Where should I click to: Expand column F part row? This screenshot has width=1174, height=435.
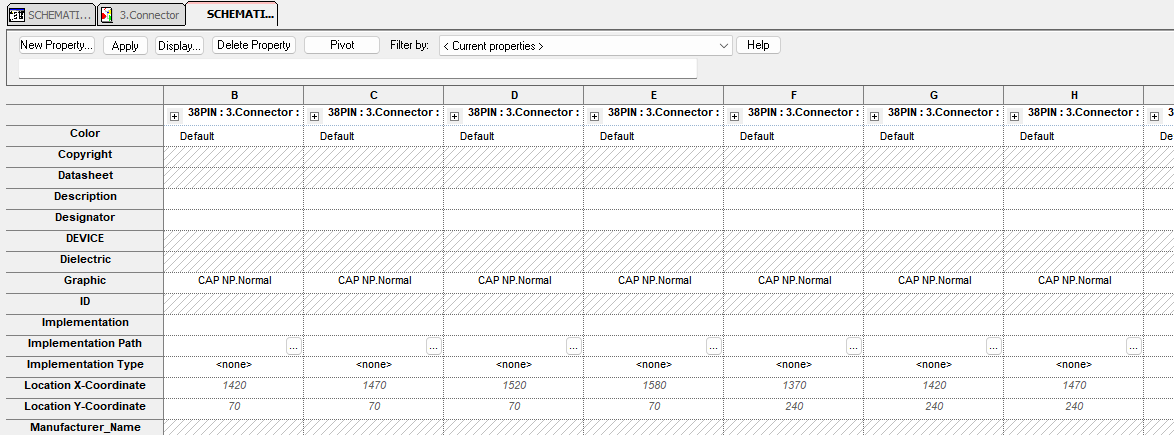734,116
